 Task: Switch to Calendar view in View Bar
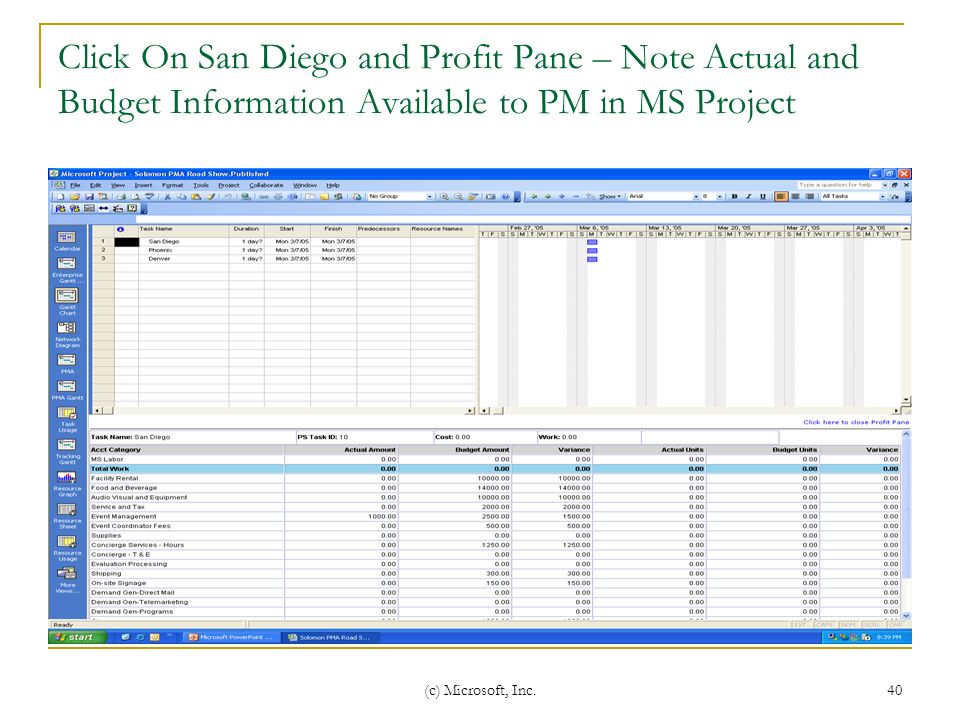click(x=67, y=241)
